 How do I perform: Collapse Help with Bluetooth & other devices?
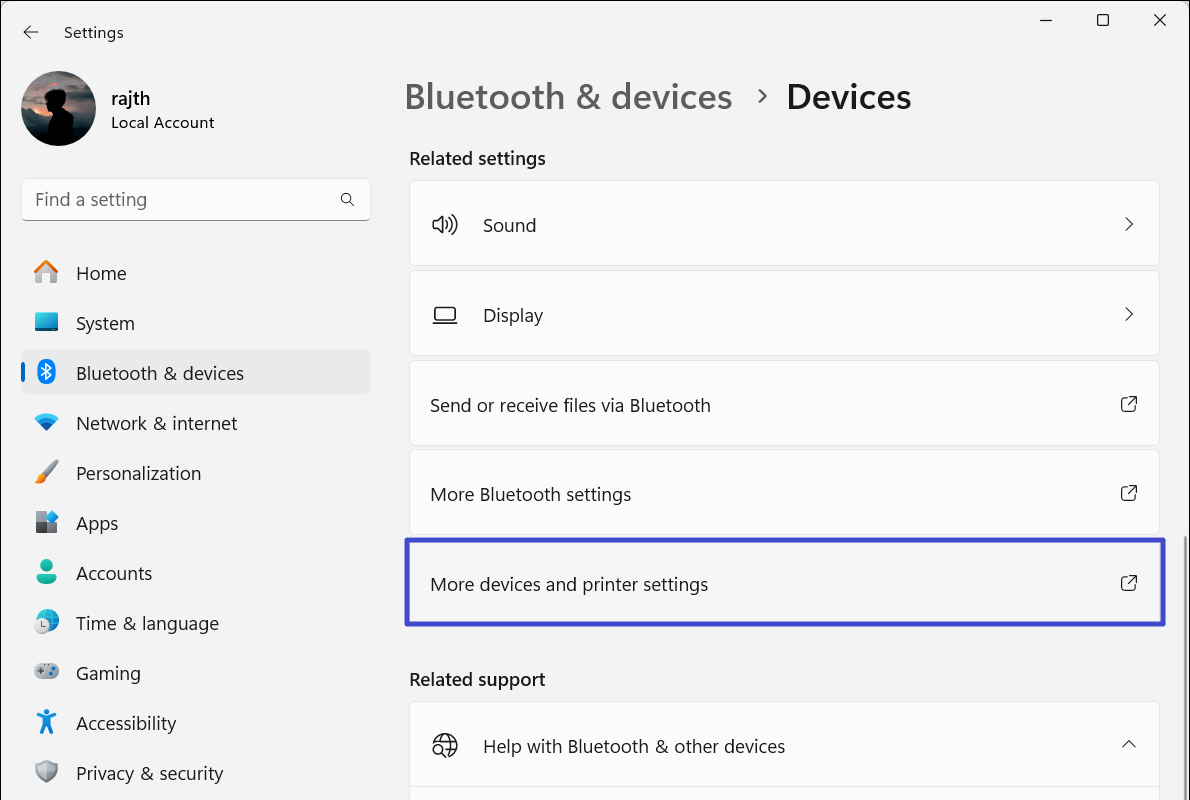pos(1128,745)
